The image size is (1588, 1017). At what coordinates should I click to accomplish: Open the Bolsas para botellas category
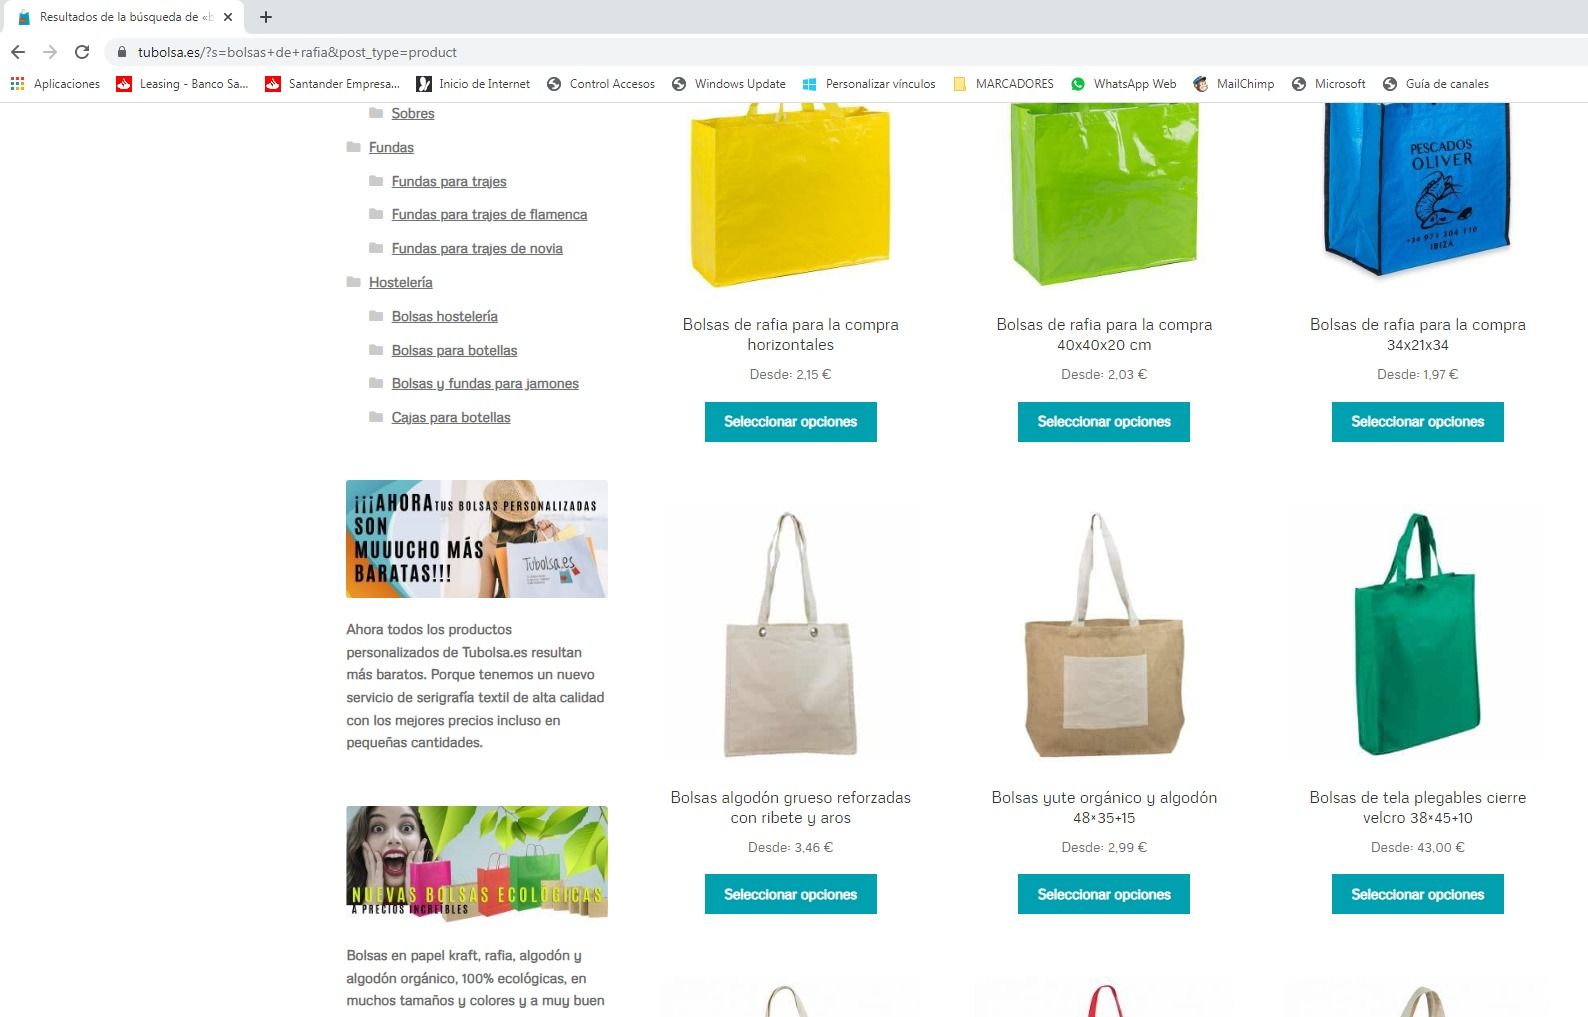[x=454, y=350]
